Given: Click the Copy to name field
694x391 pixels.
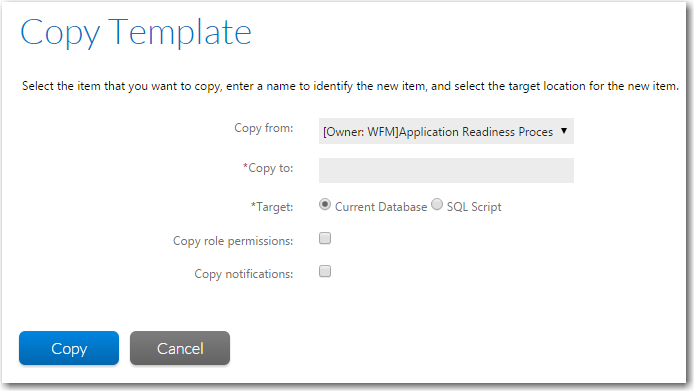Looking at the screenshot, I should (x=446, y=170).
